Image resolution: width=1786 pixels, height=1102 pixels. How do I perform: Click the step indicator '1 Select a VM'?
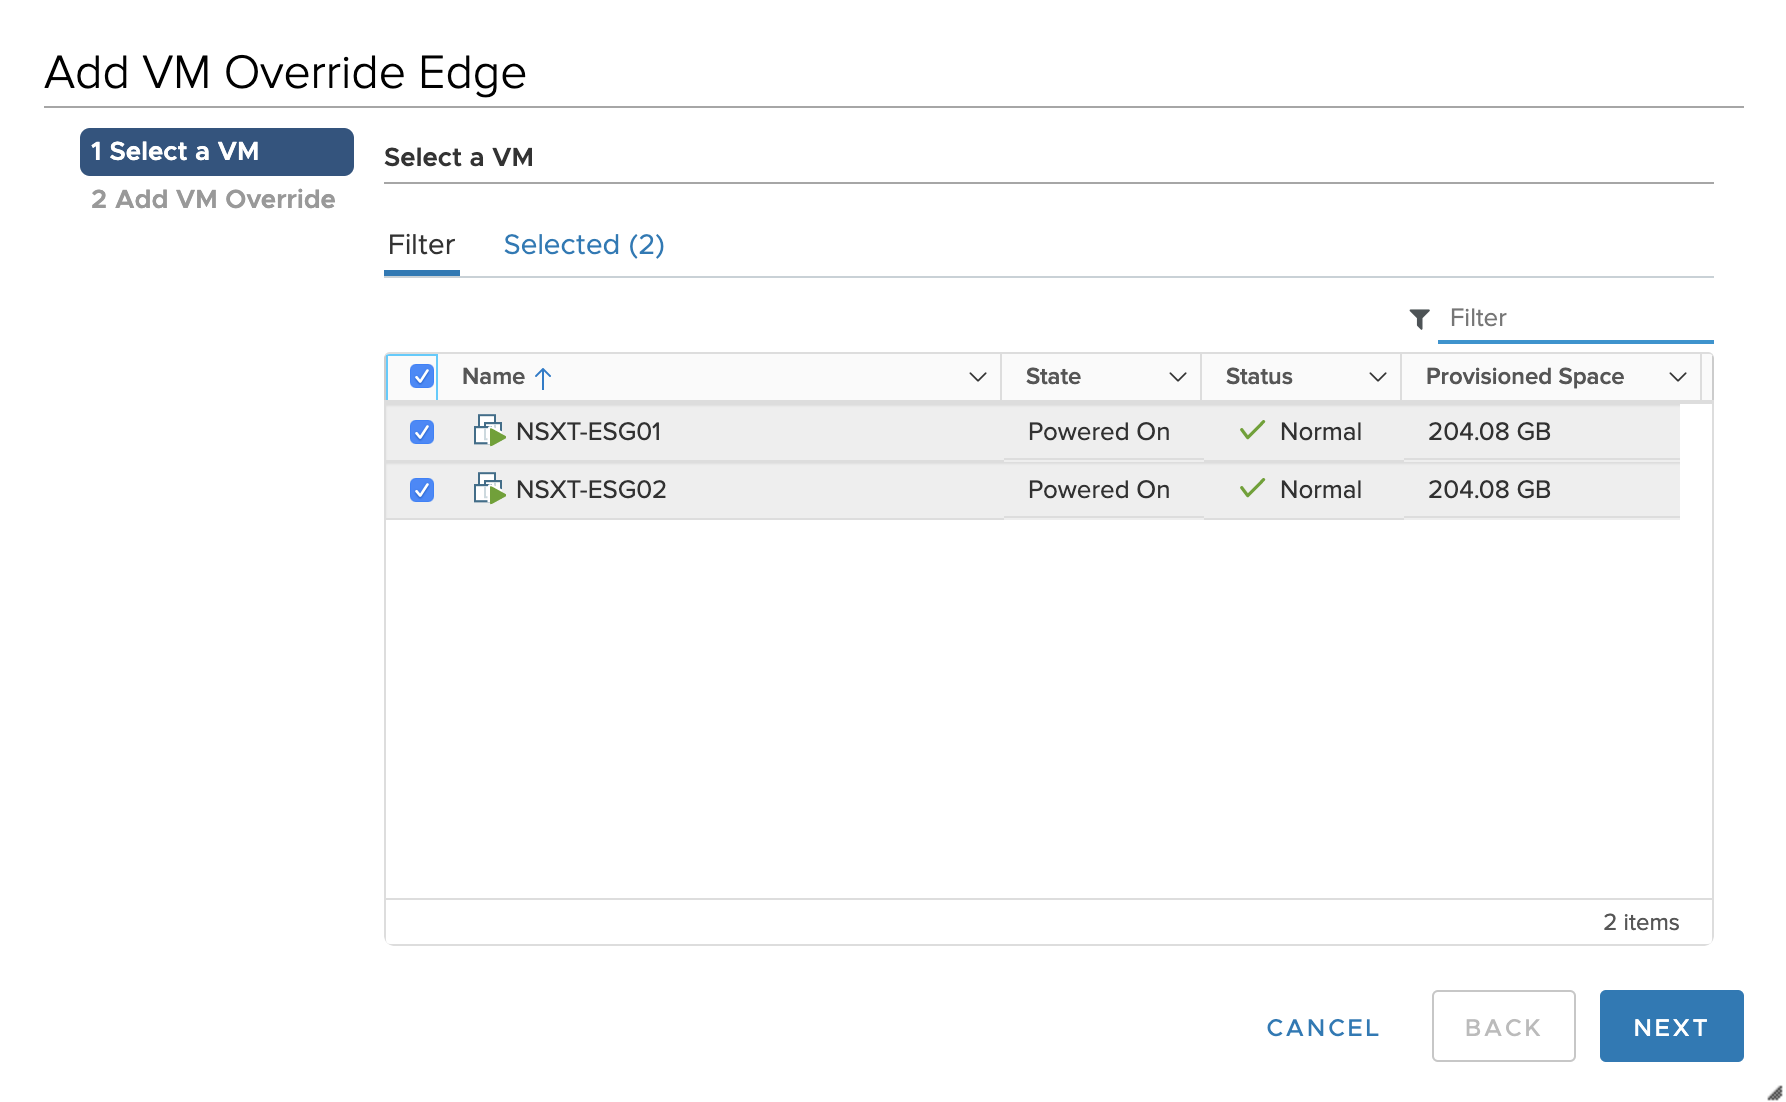[215, 151]
